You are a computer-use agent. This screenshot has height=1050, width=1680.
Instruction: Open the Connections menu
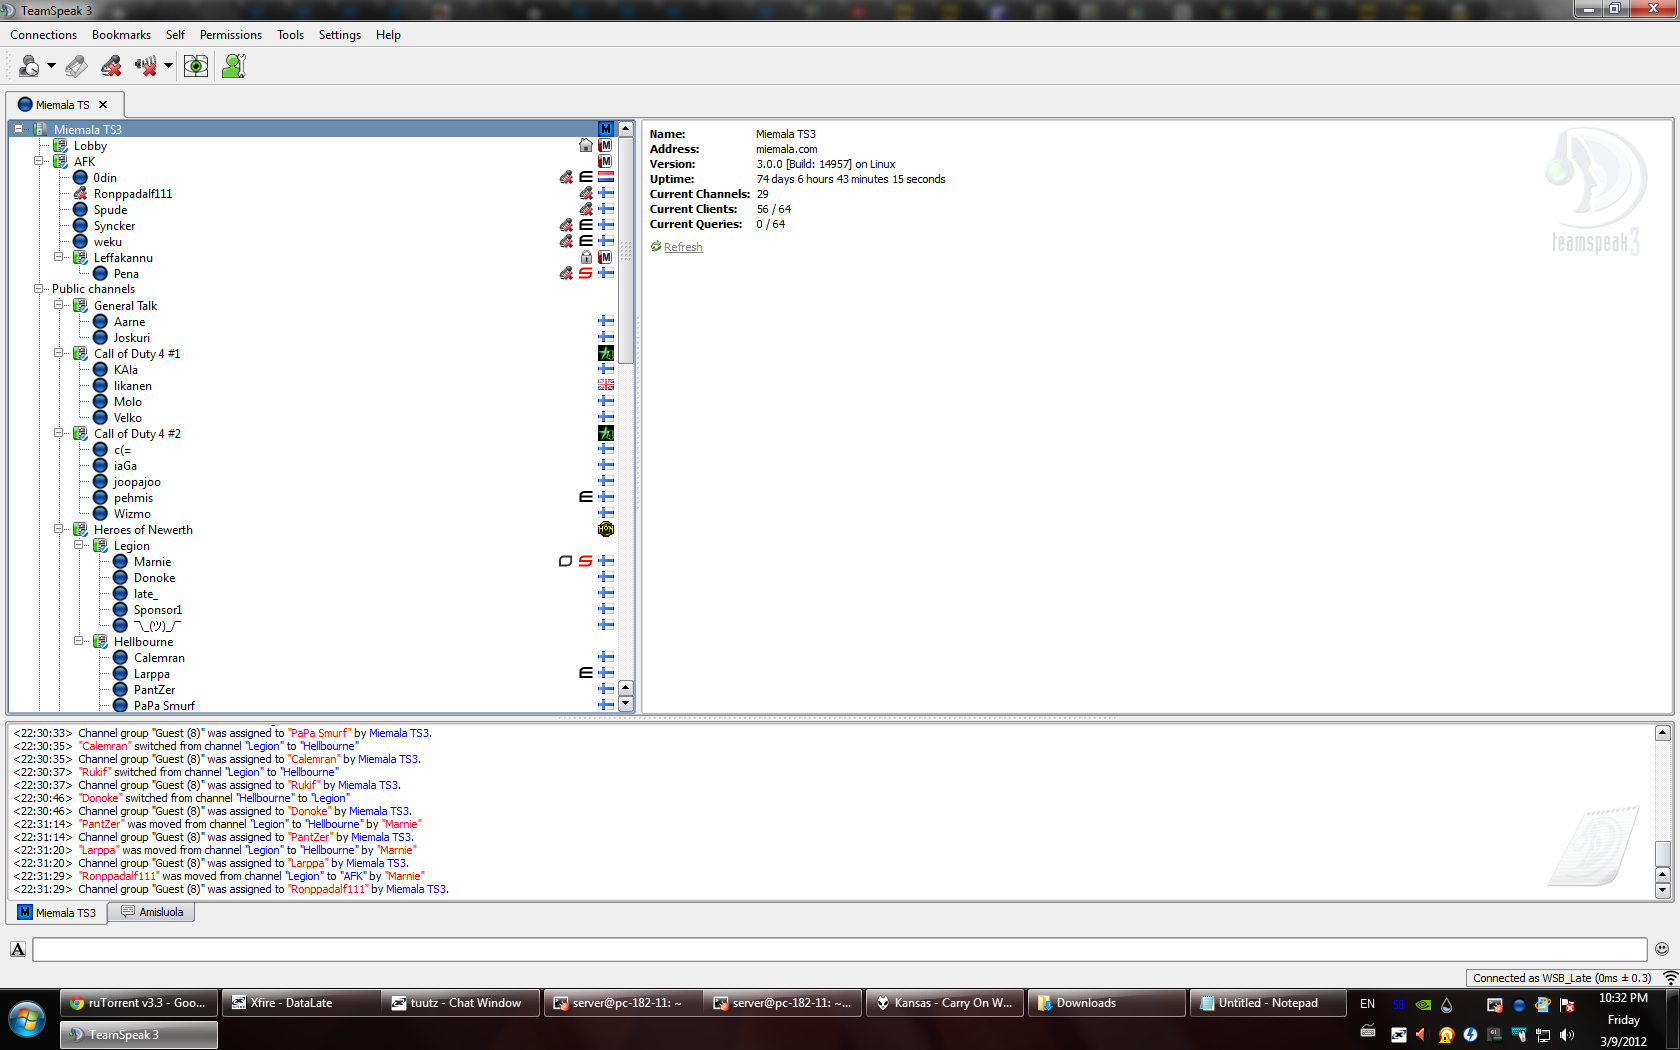click(x=44, y=35)
